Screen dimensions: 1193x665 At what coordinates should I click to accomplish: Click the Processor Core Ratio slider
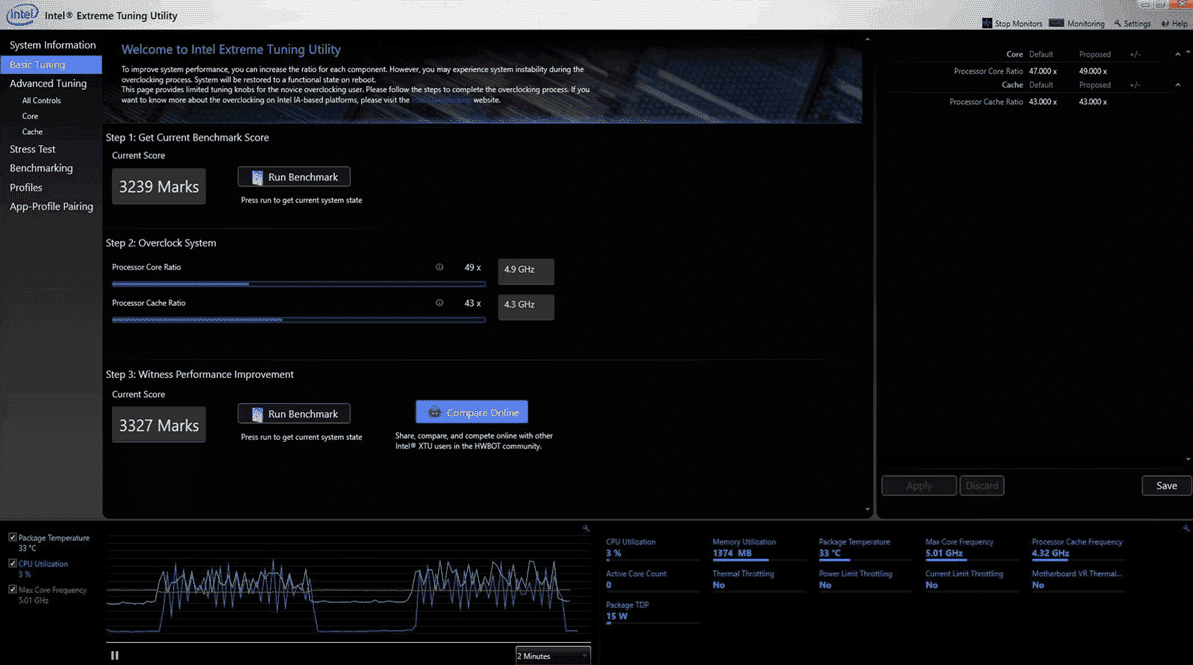pos(298,284)
